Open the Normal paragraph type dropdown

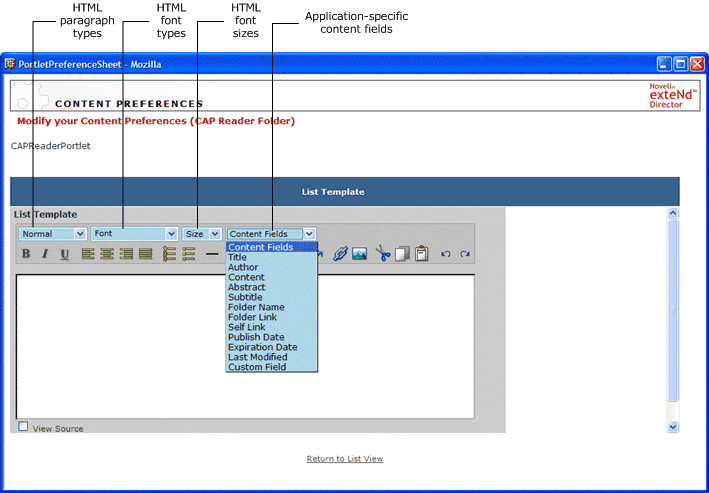[x=52, y=234]
